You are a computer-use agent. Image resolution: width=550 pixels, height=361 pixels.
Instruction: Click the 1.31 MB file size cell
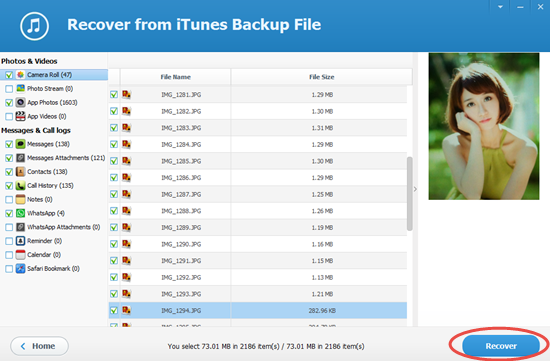click(322, 128)
